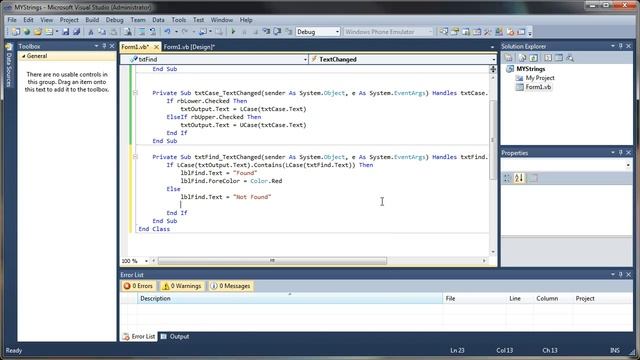Uncomment the selected lines icon
This screenshot has width=640, height=360.
(153, 31)
